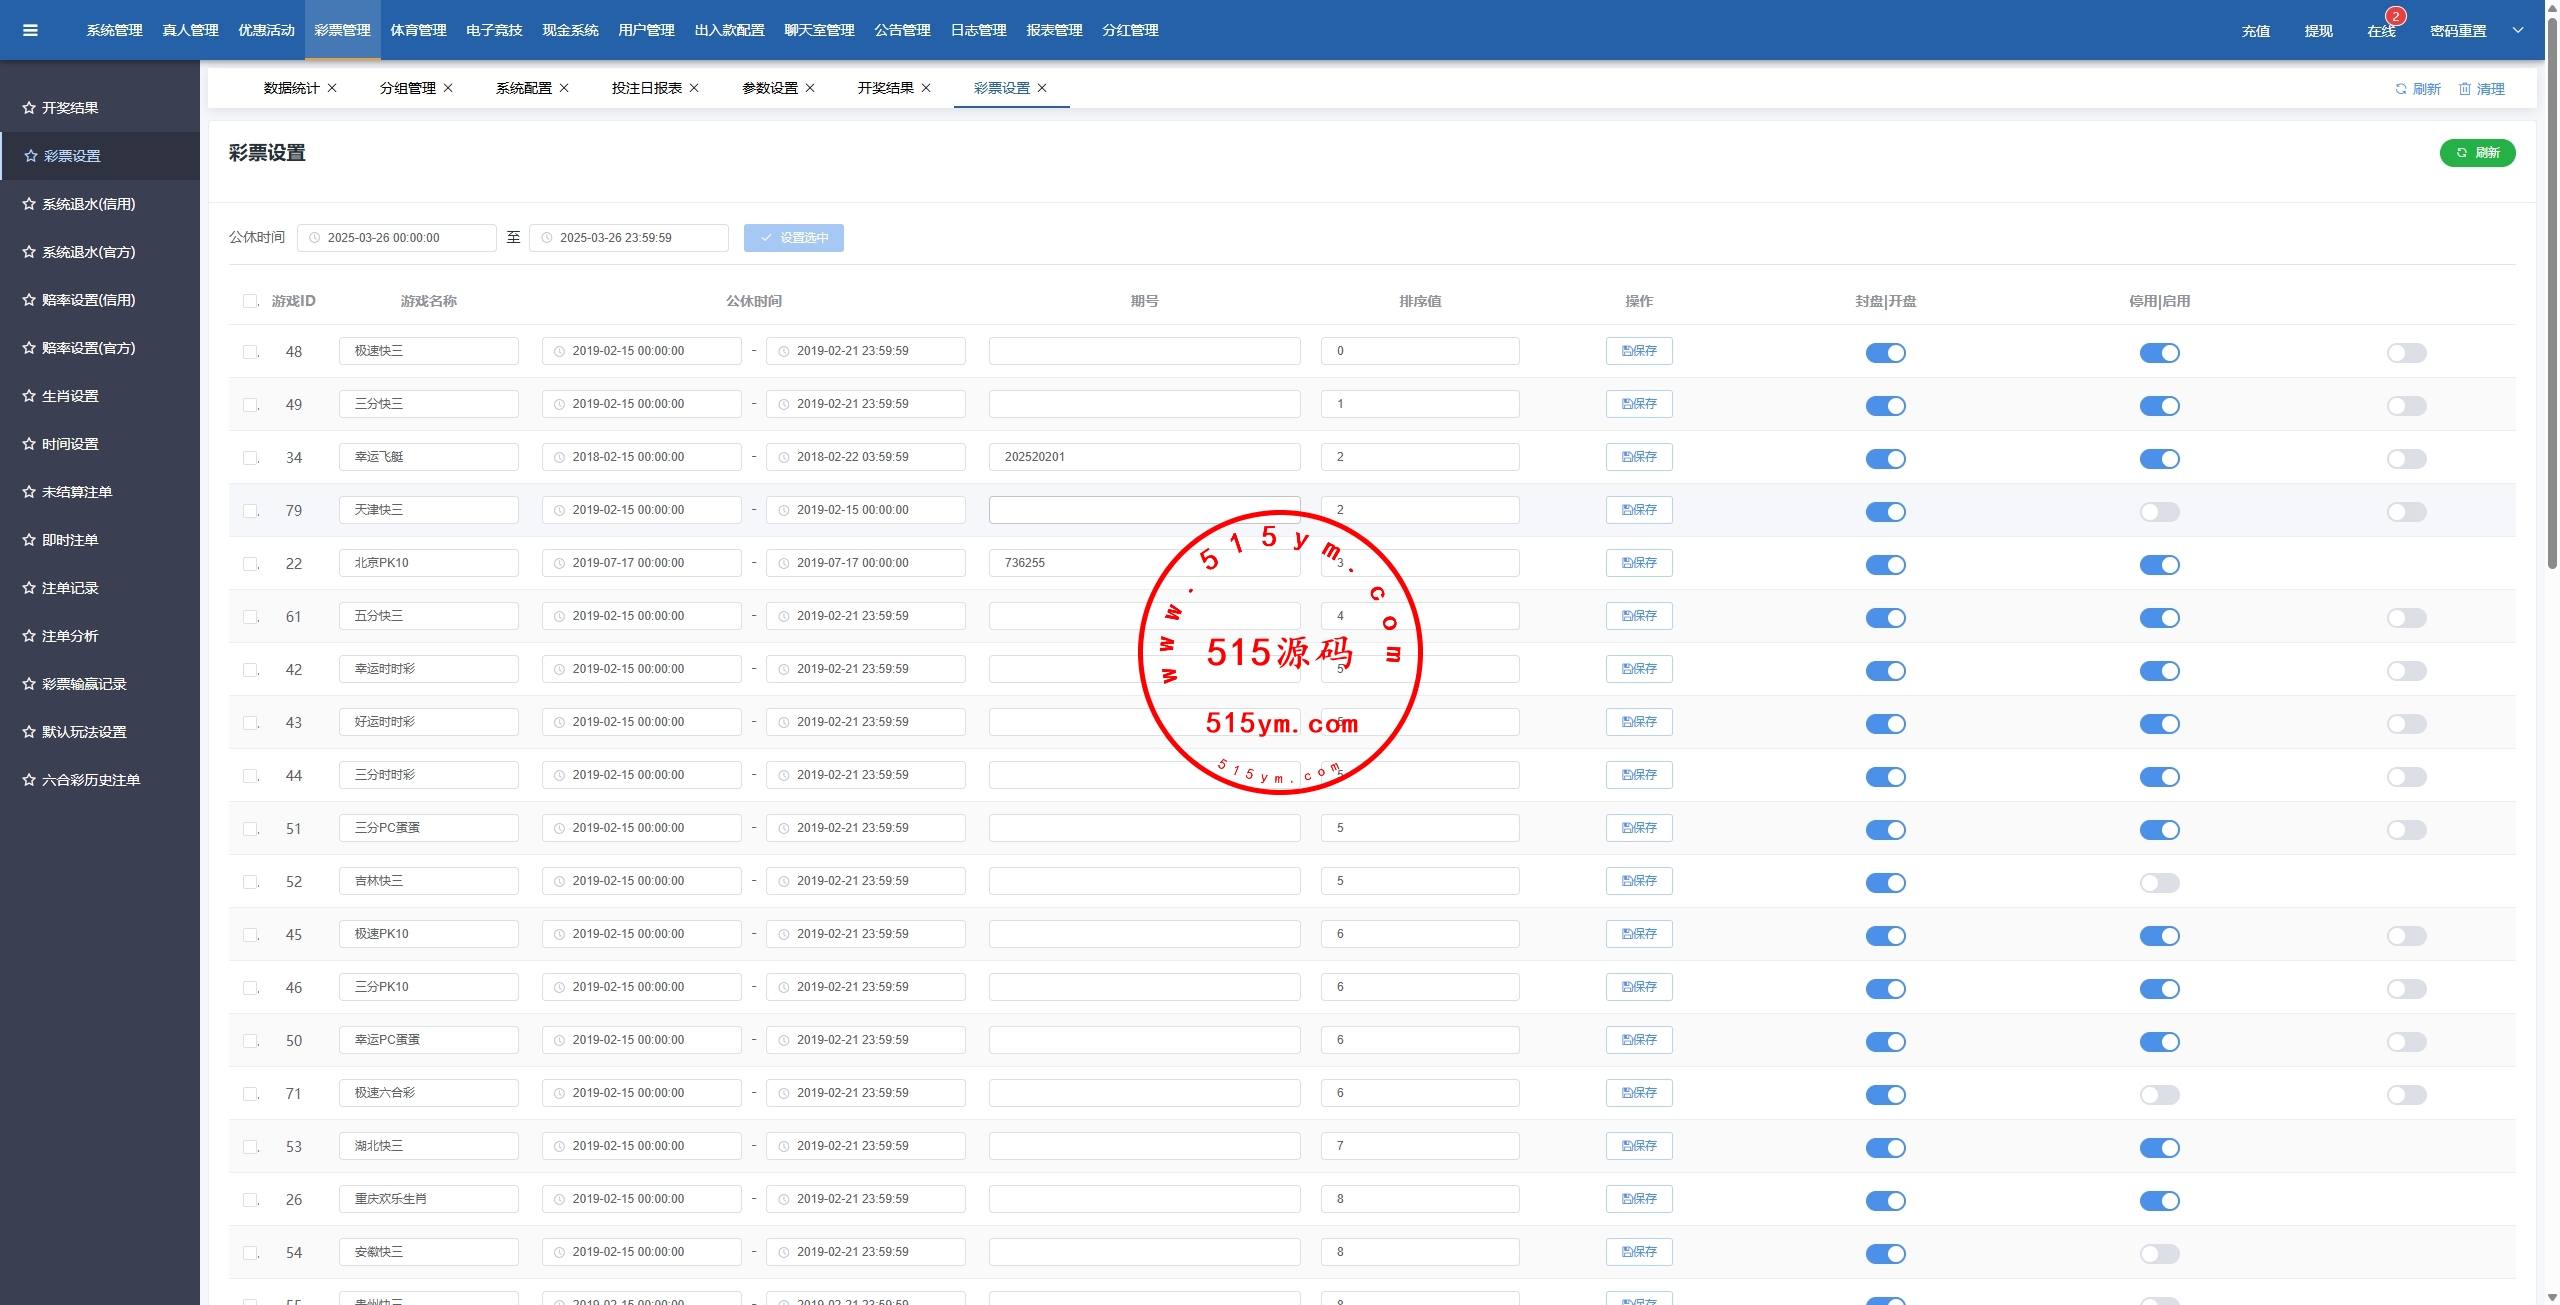The height and width of the screenshot is (1305, 2560).
Task: Click the hamburger menu icon
Action: point(30,30)
